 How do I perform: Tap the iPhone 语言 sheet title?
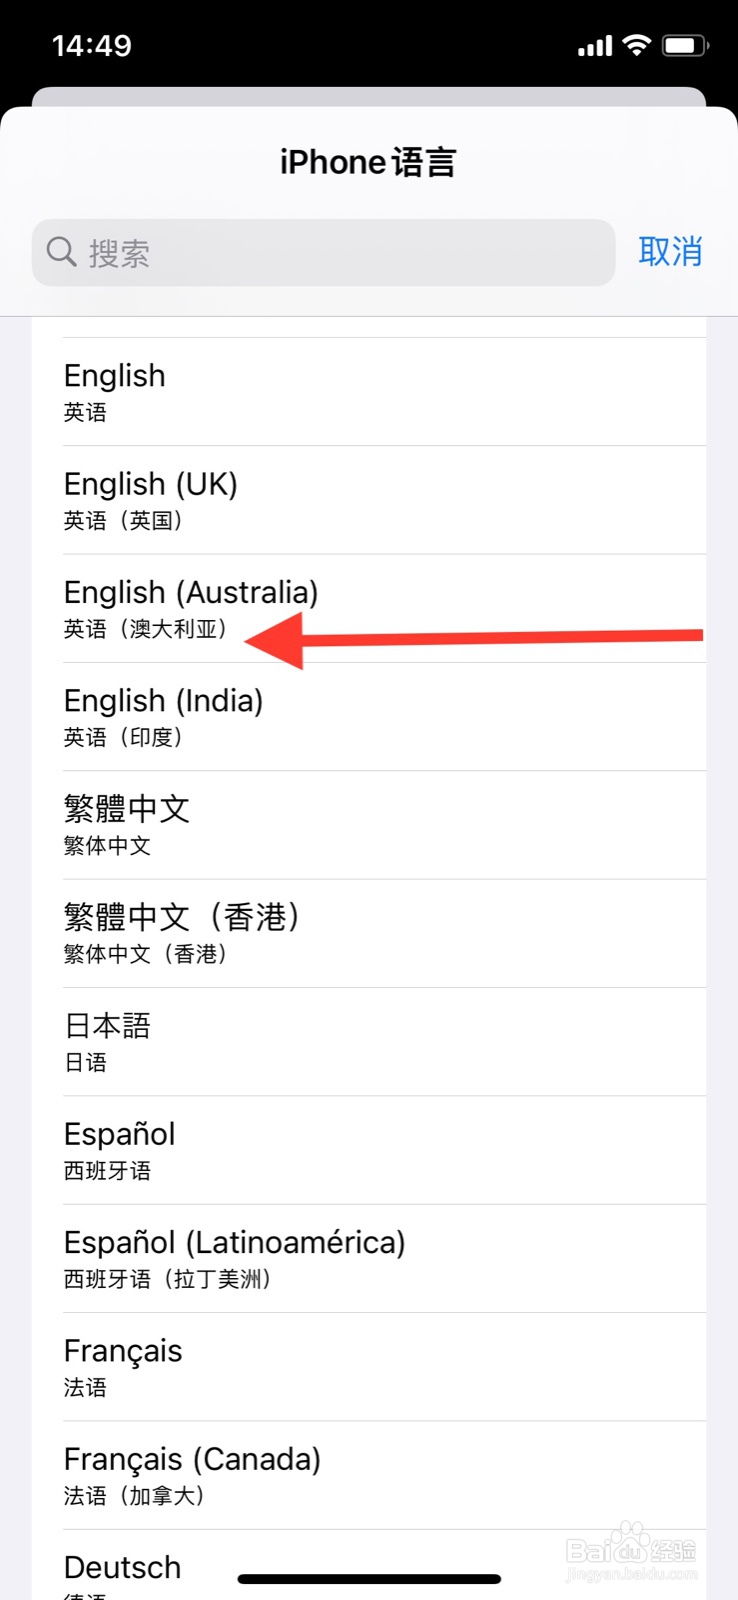tap(368, 162)
